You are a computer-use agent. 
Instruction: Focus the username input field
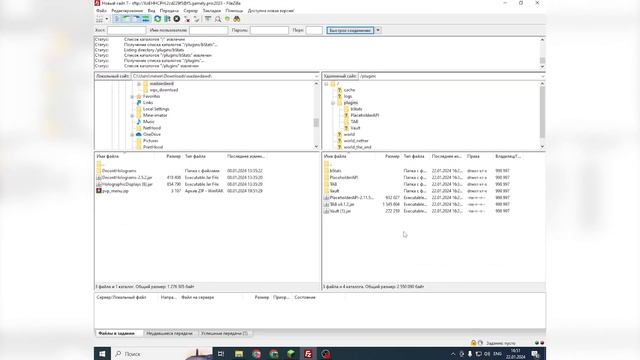coord(209,30)
